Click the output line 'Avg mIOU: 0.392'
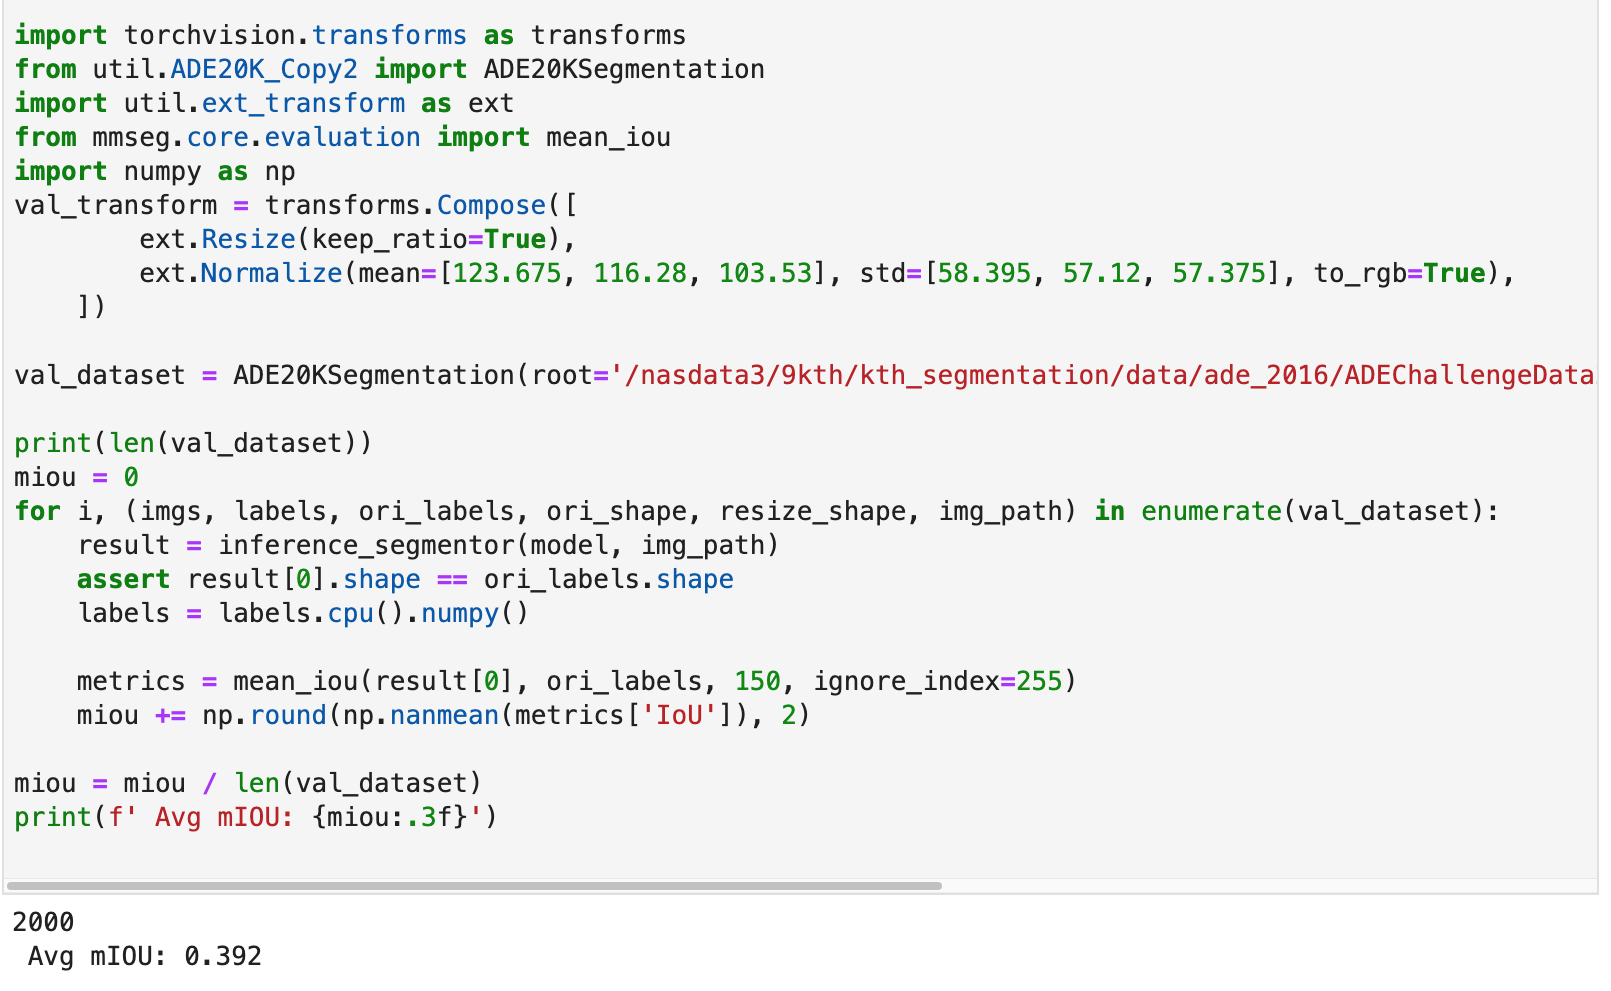Image resolution: width=1611 pixels, height=991 pixels. coord(145,956)
